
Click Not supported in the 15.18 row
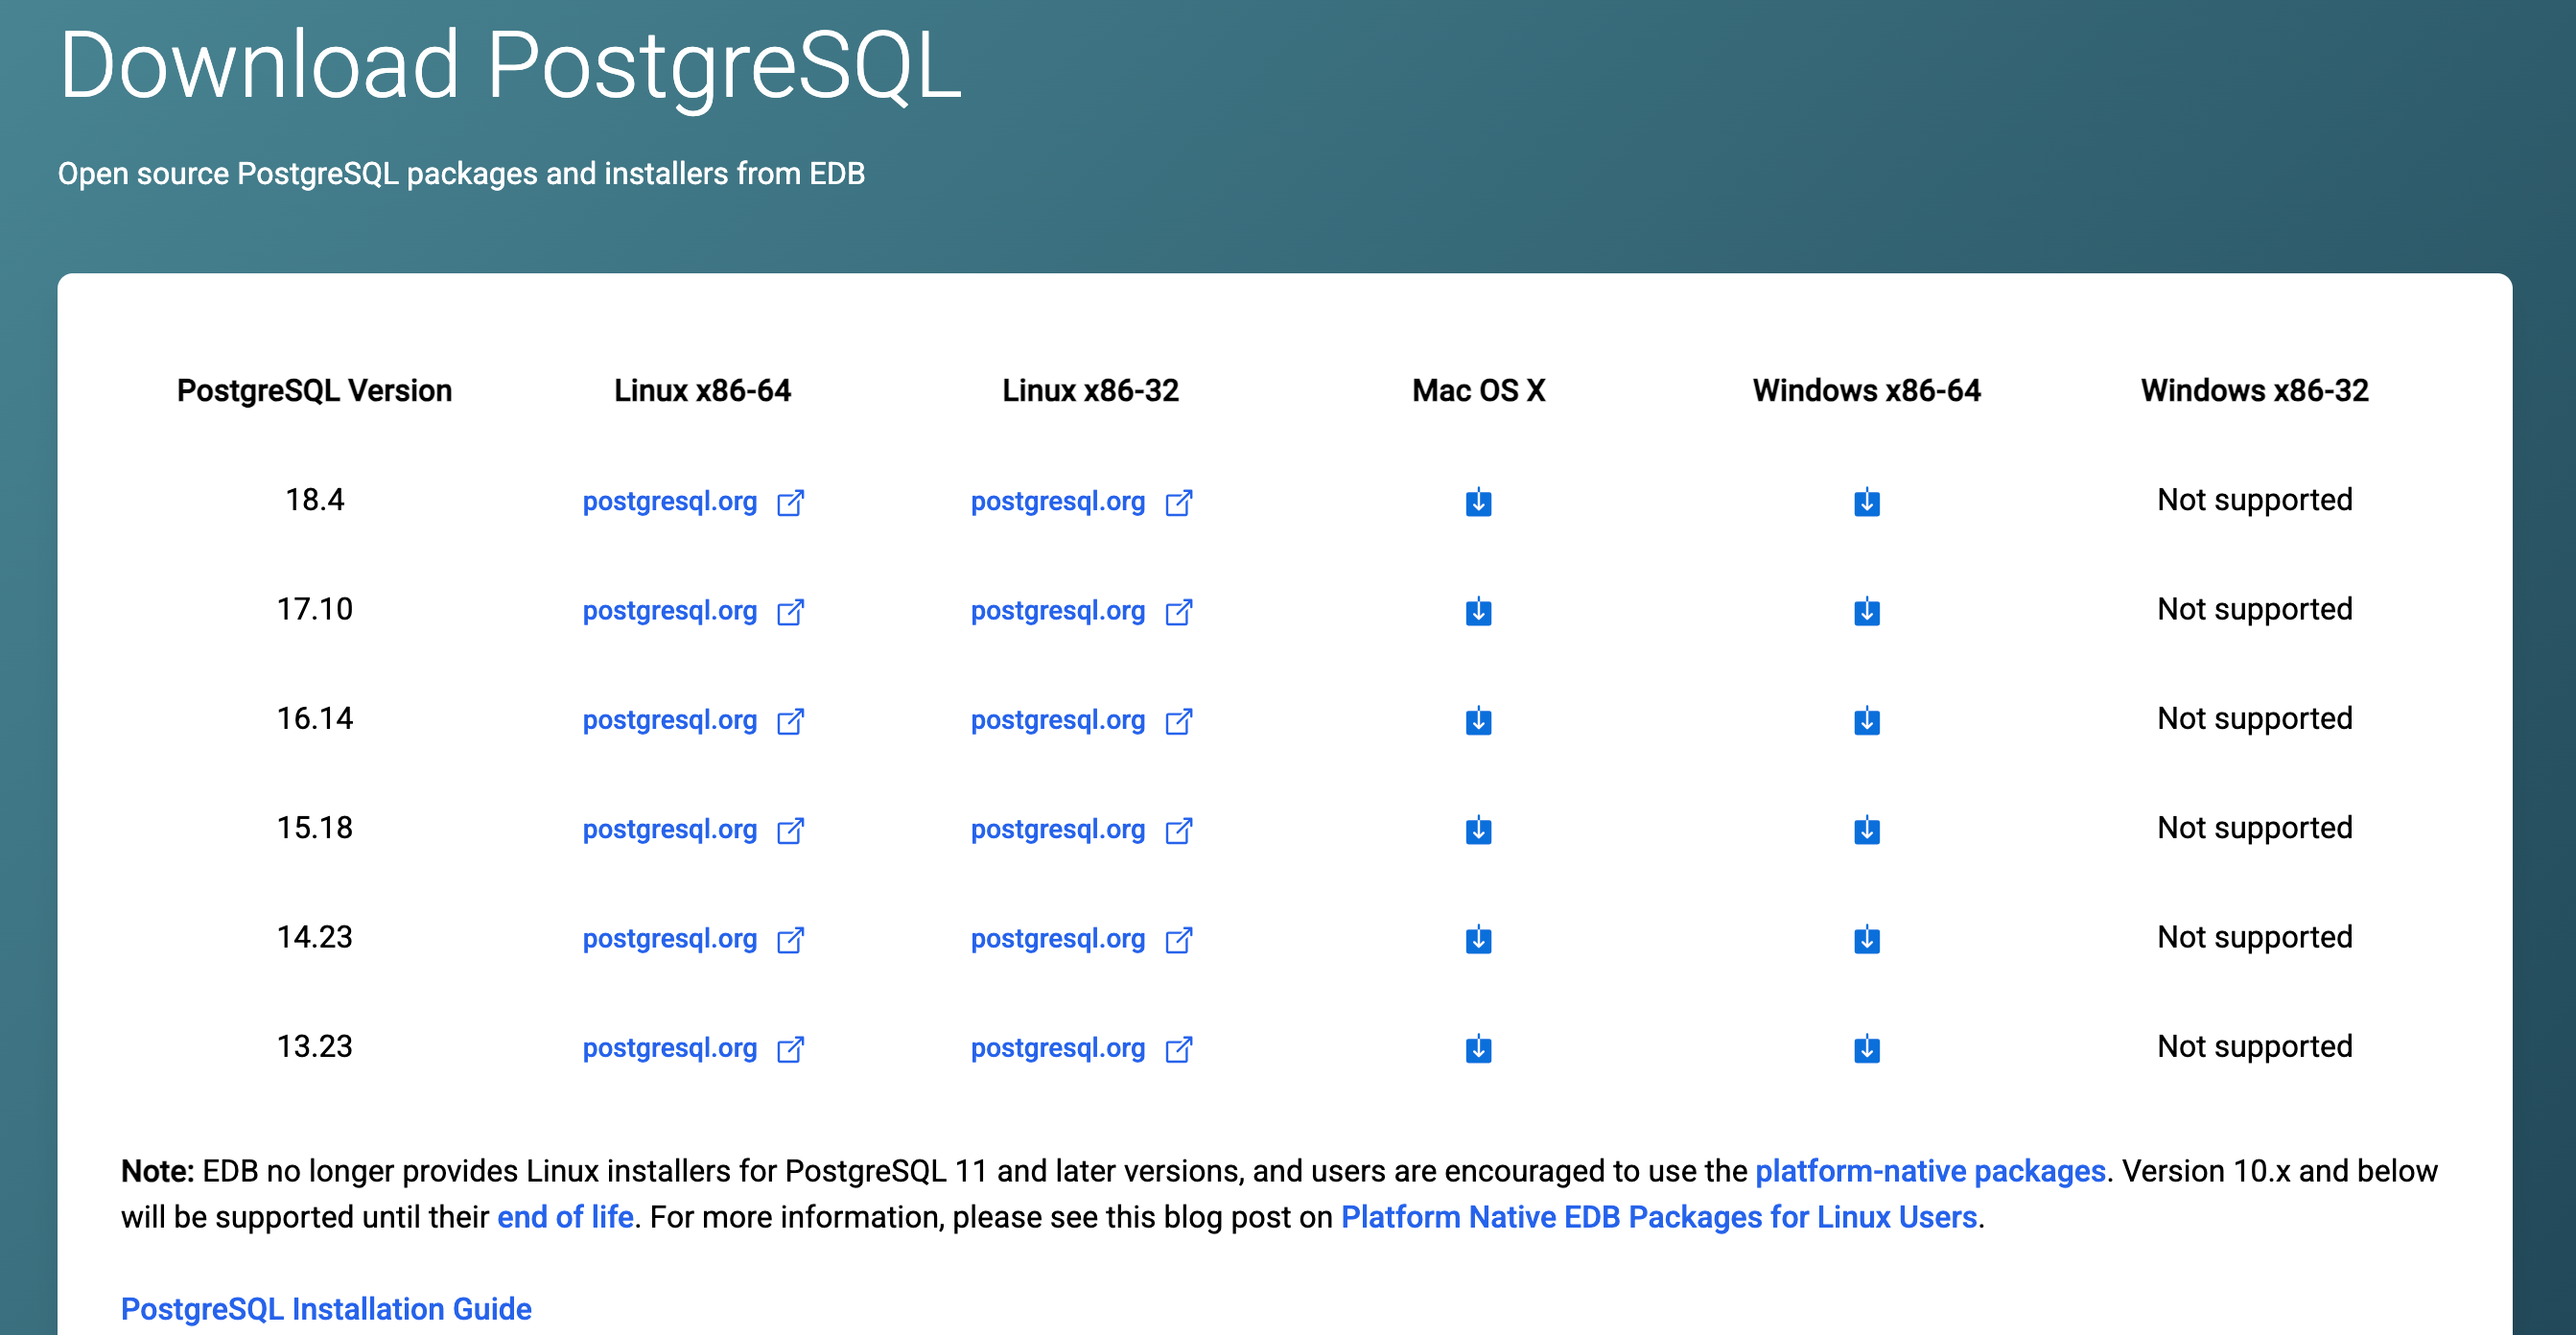tap(2254, 827)
